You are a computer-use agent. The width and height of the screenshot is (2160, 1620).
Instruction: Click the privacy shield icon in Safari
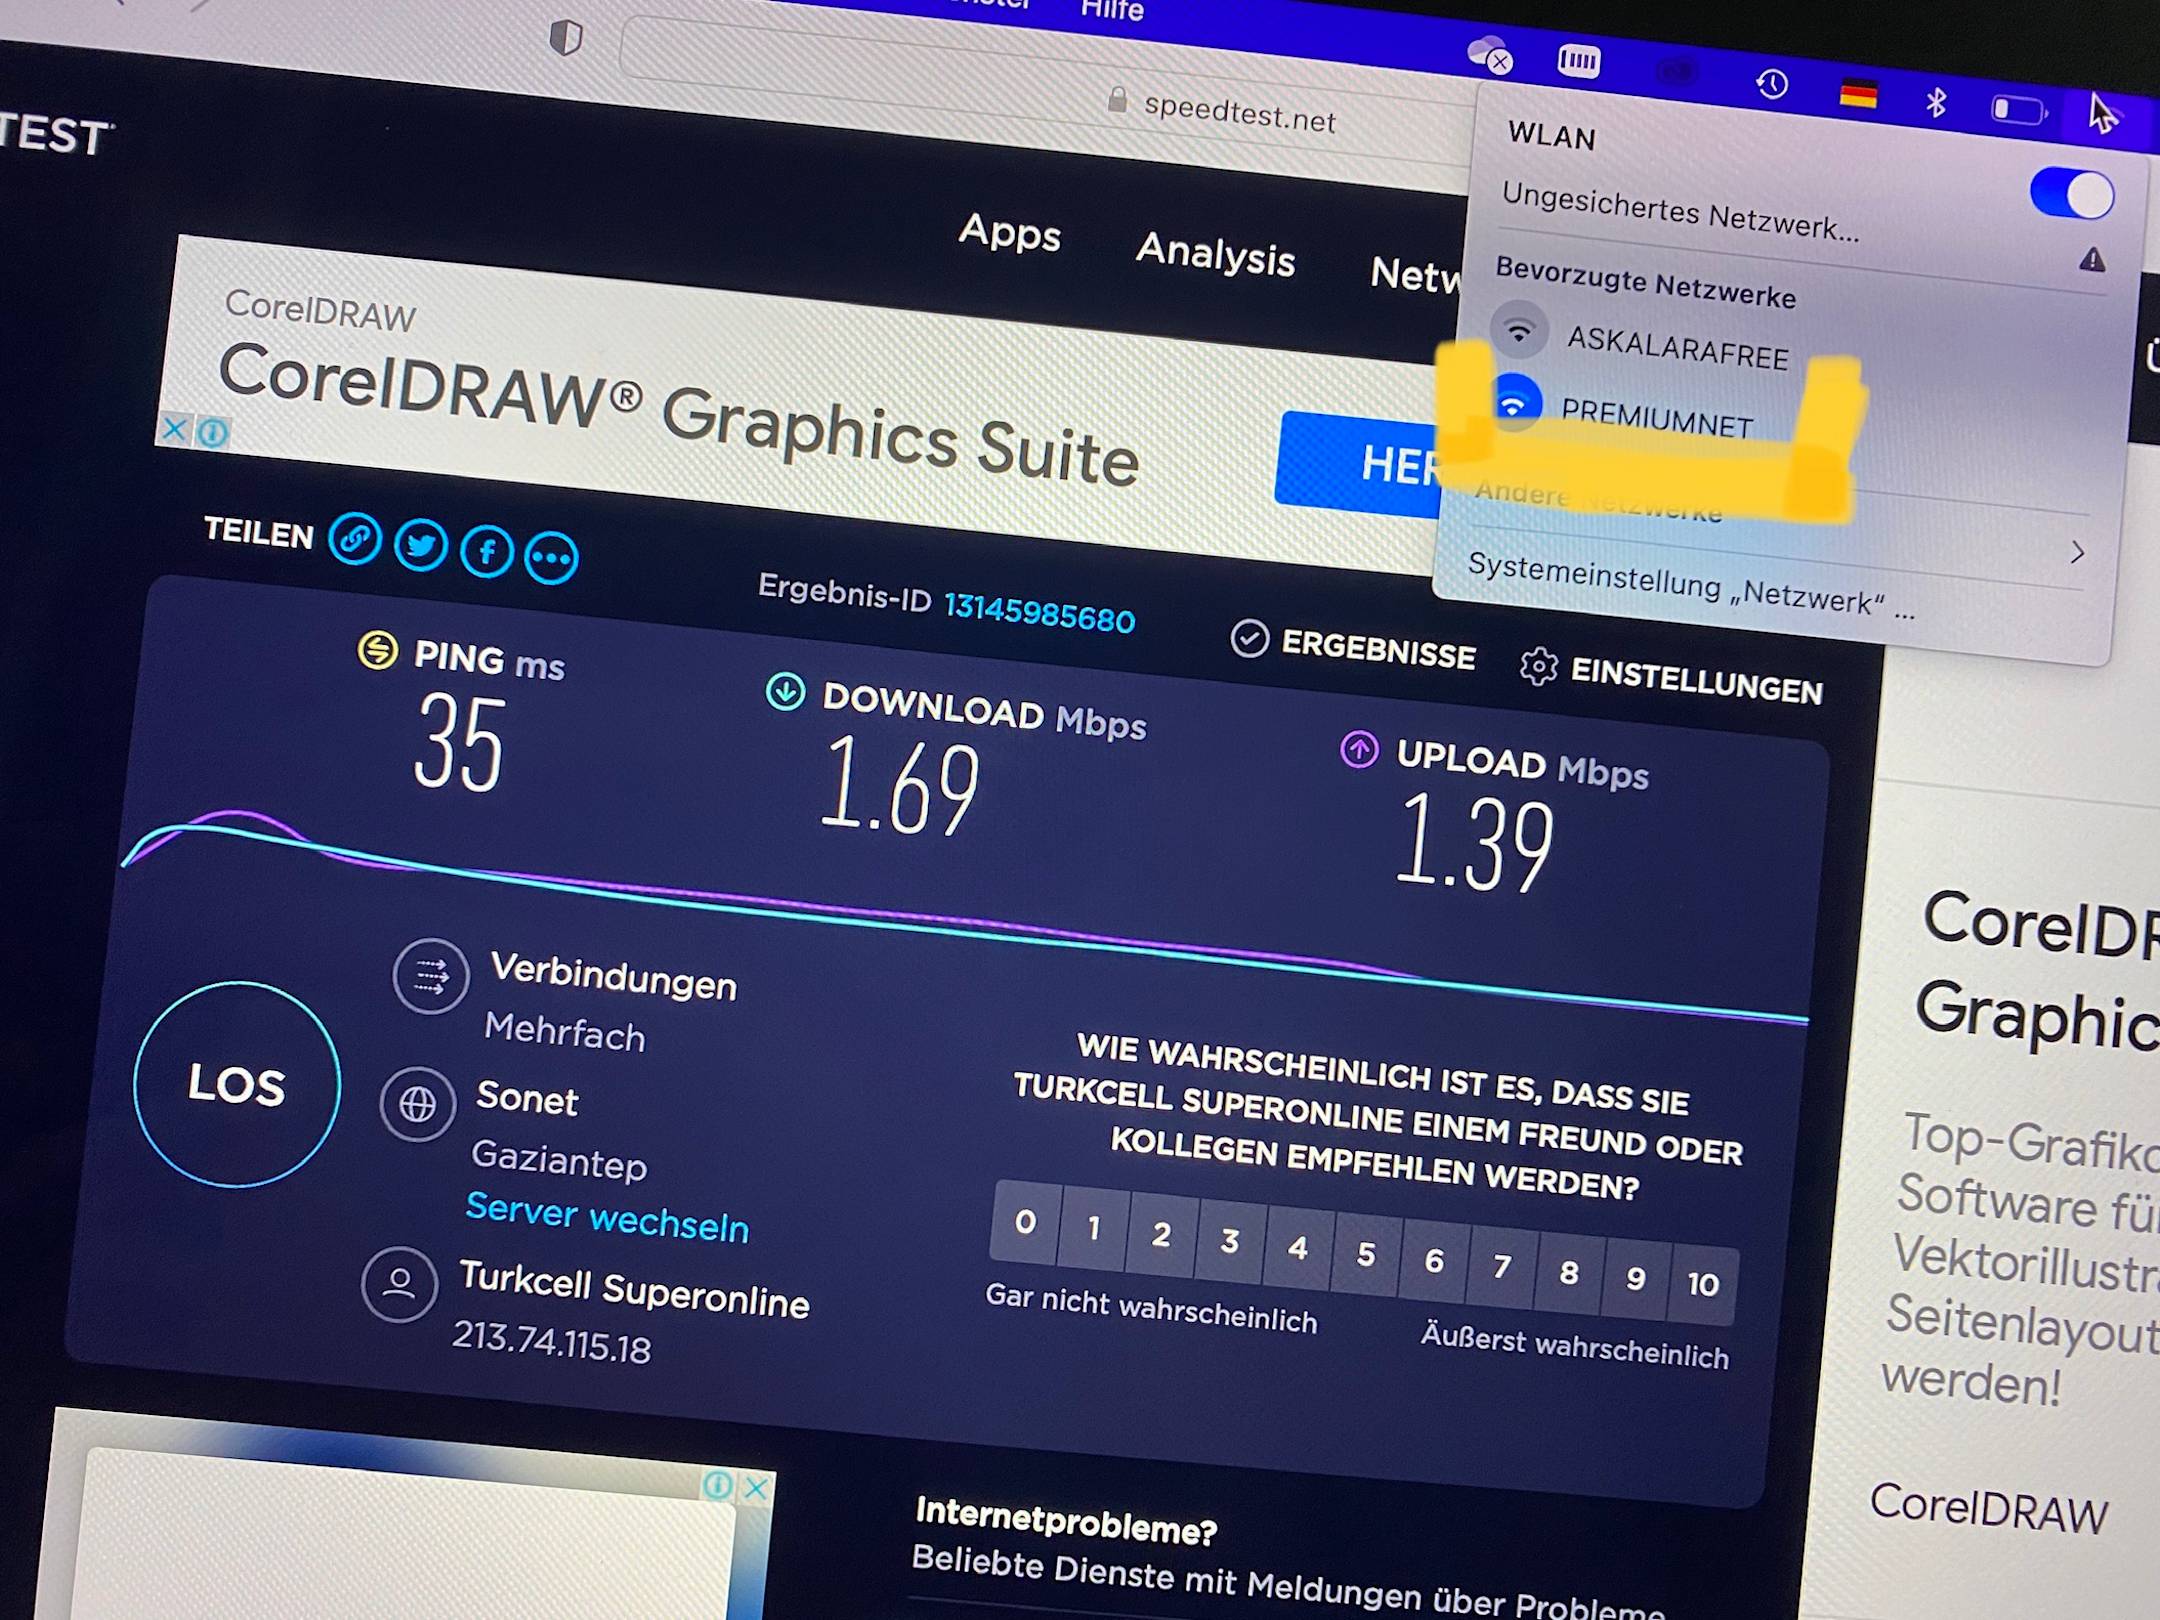point(566,38)
